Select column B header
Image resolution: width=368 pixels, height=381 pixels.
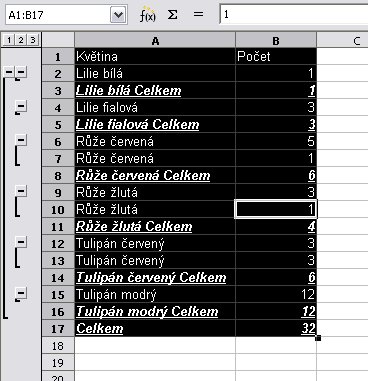276,40
